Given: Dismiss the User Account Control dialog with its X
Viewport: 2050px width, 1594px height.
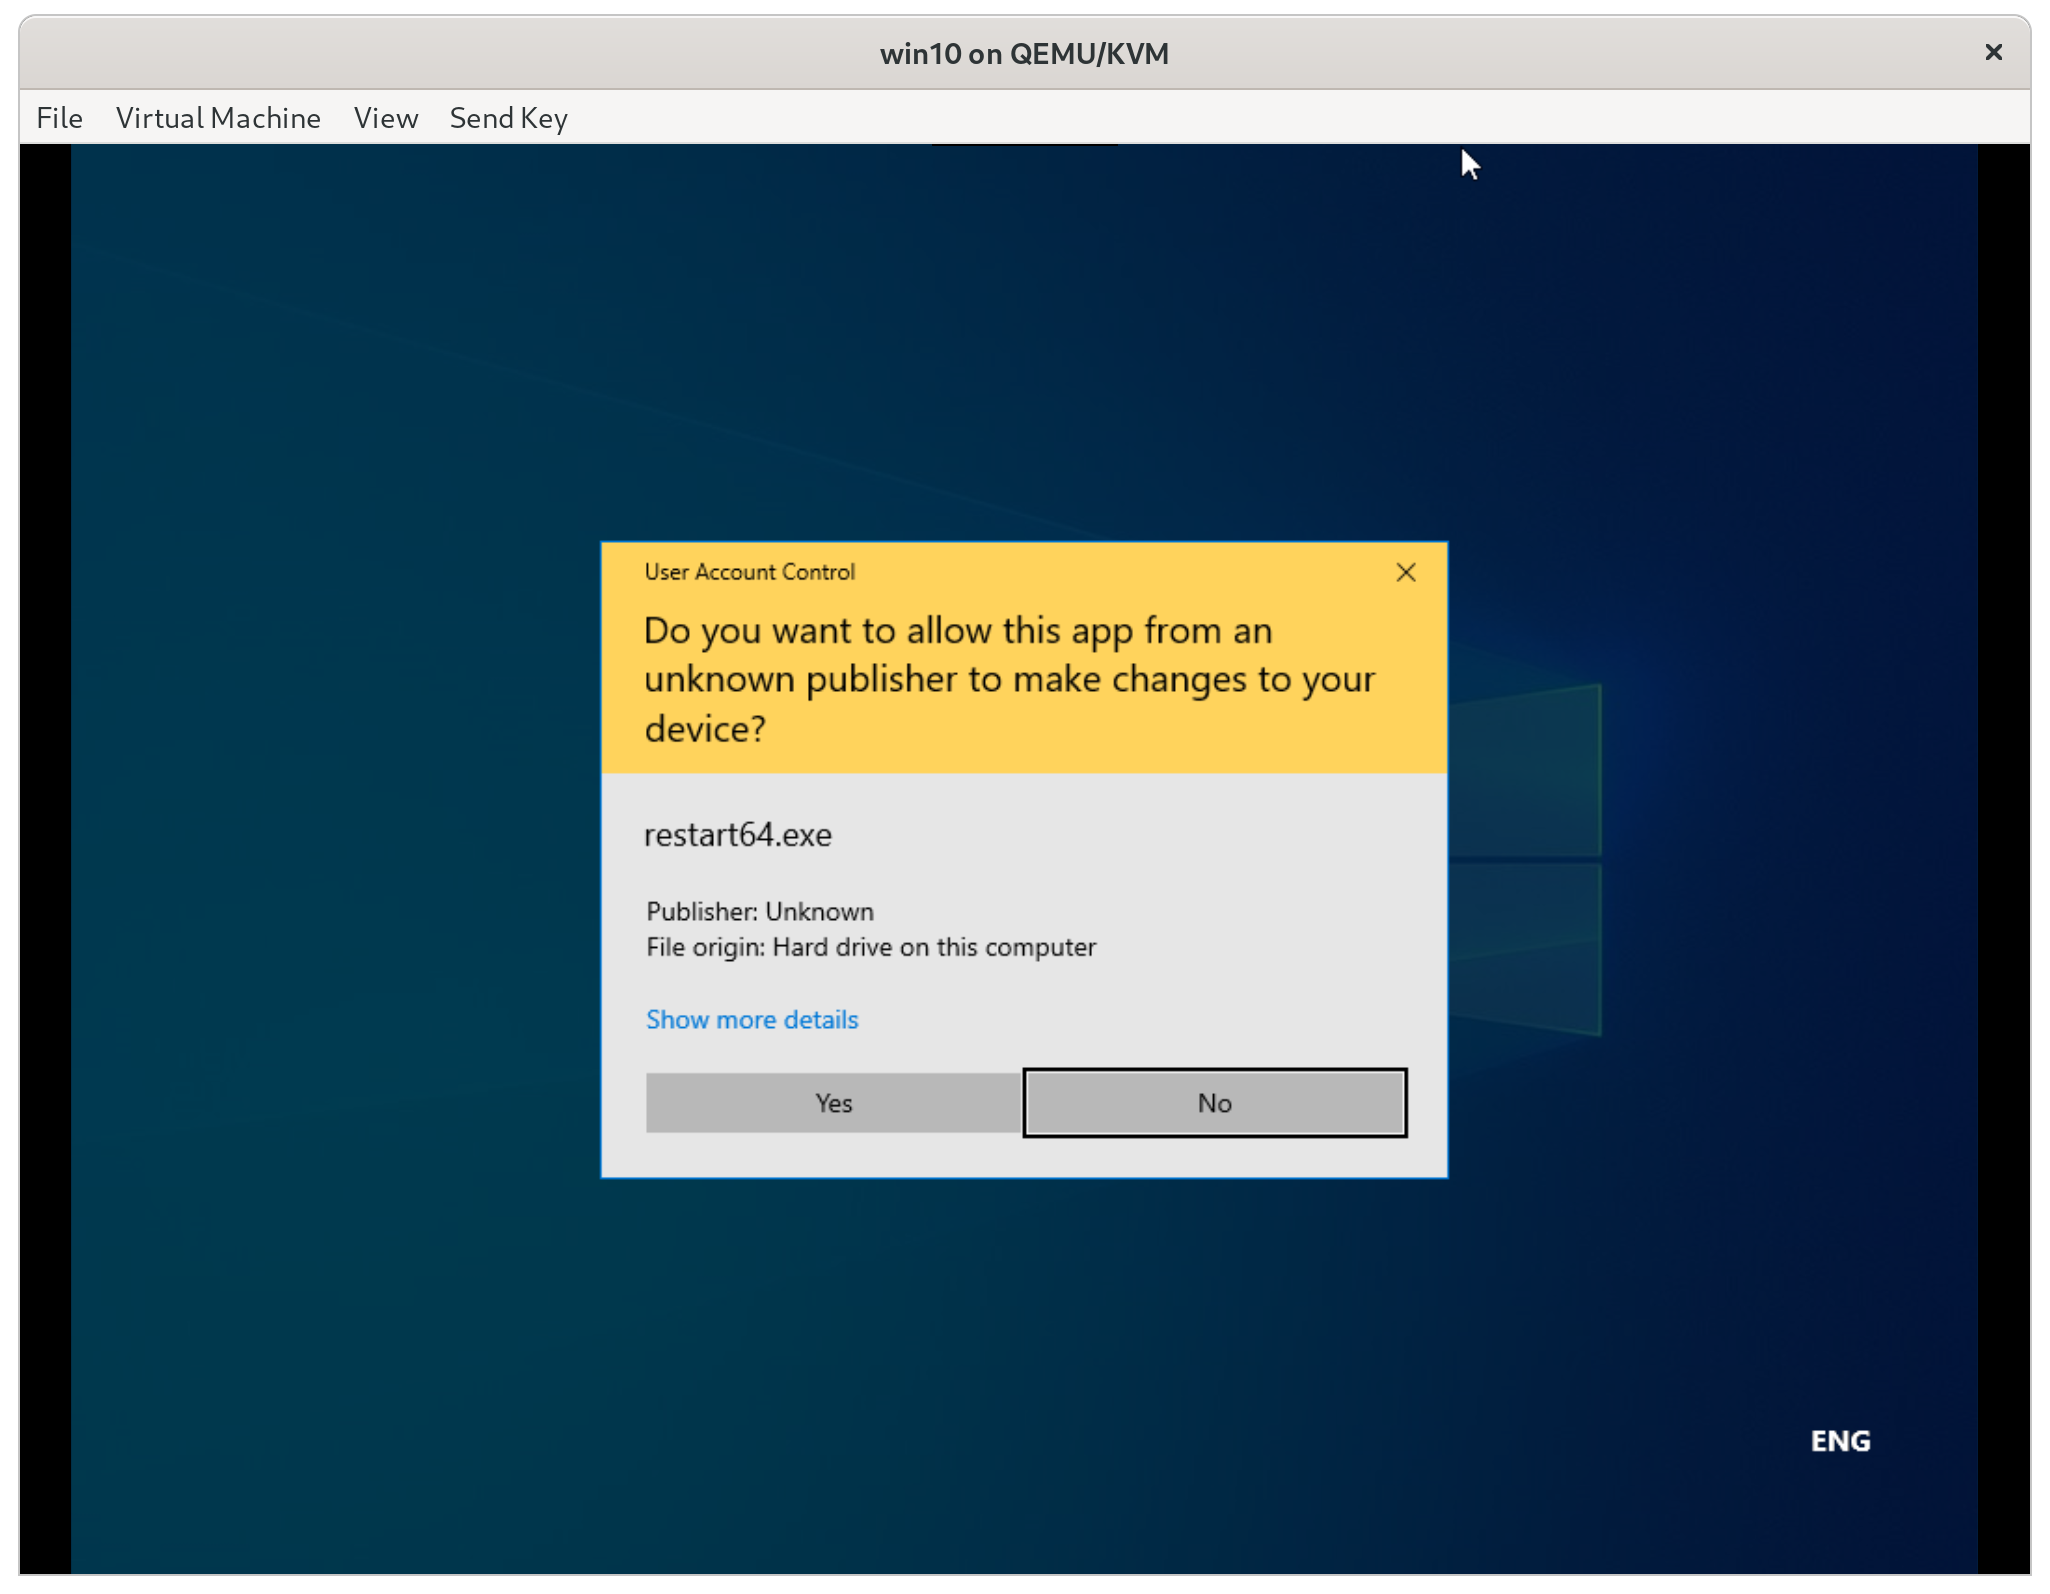Looking at the screenshot, I should click(x=1405, y=572).
